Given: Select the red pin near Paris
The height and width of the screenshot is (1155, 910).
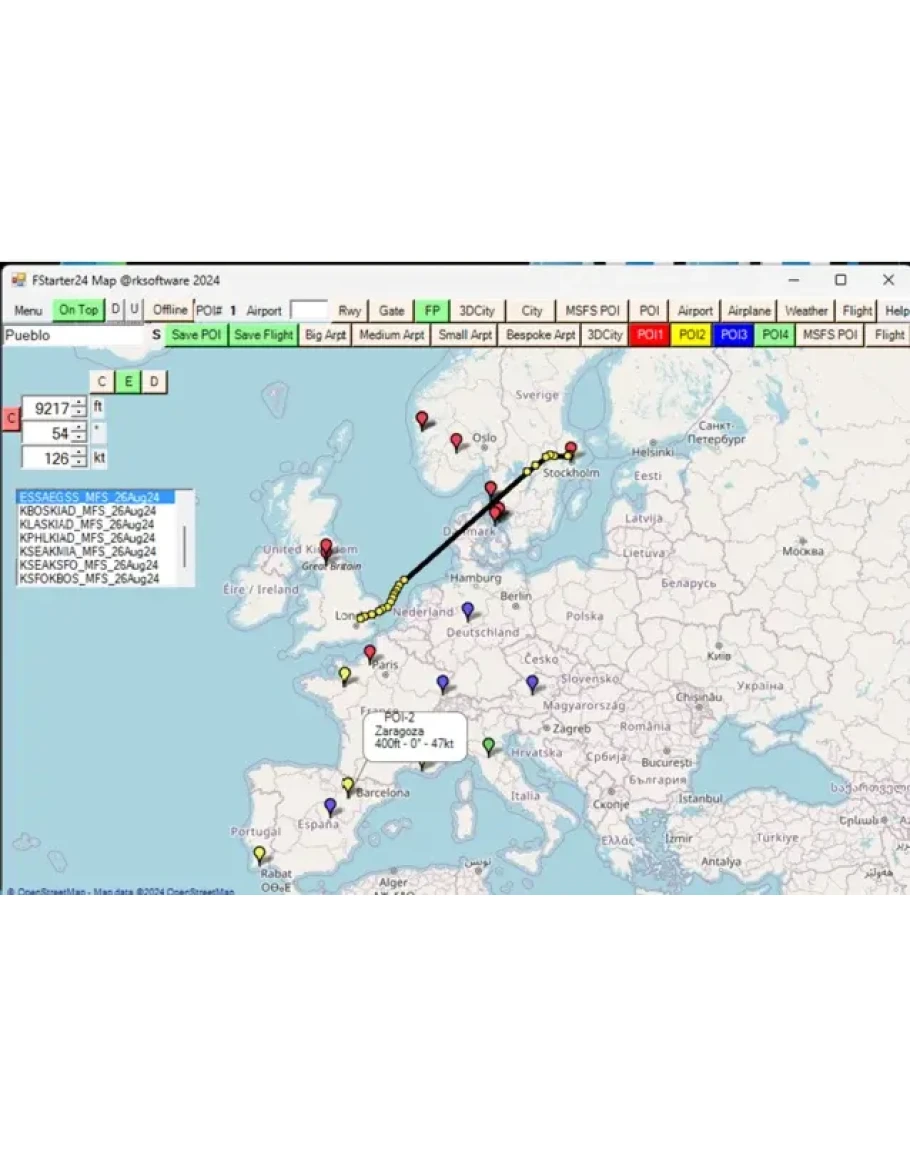Looking at the screenshot, I should (x=369, y=652).
